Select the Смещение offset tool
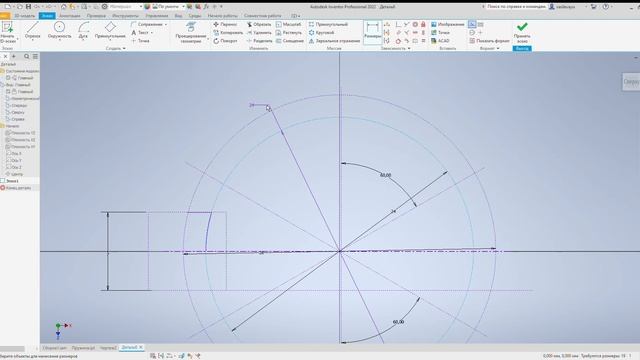Screen dimensions: 640x360 click(x=290, y=41)
